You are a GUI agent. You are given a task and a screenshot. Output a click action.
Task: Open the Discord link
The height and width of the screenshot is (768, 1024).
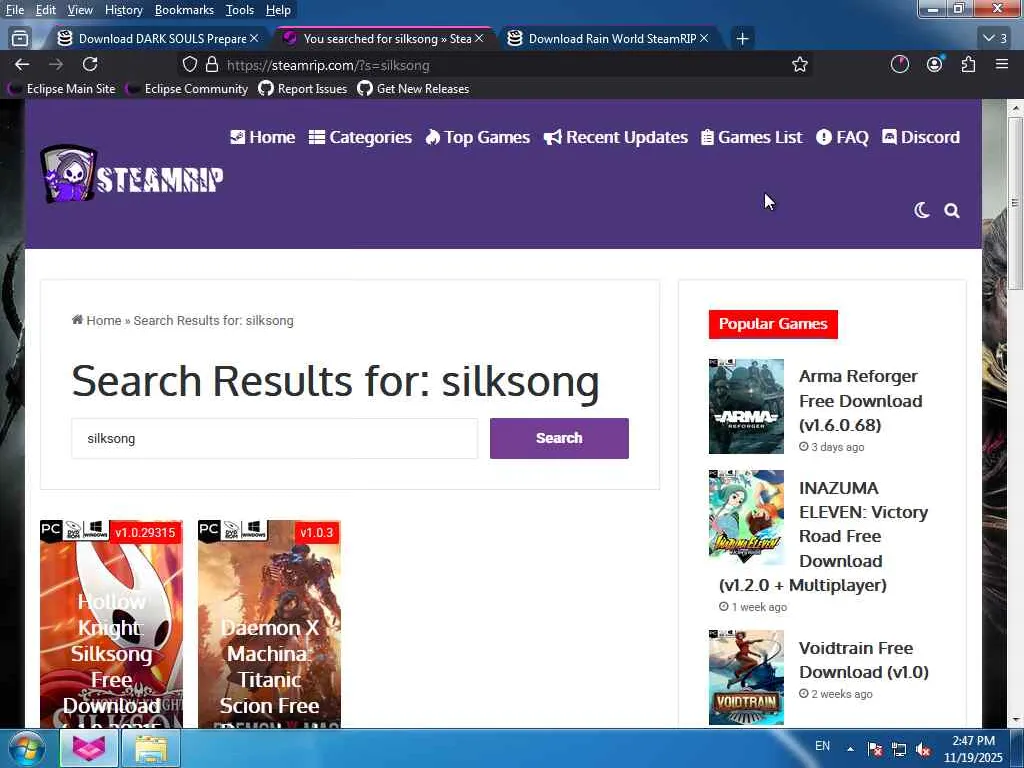pos(921,137)
